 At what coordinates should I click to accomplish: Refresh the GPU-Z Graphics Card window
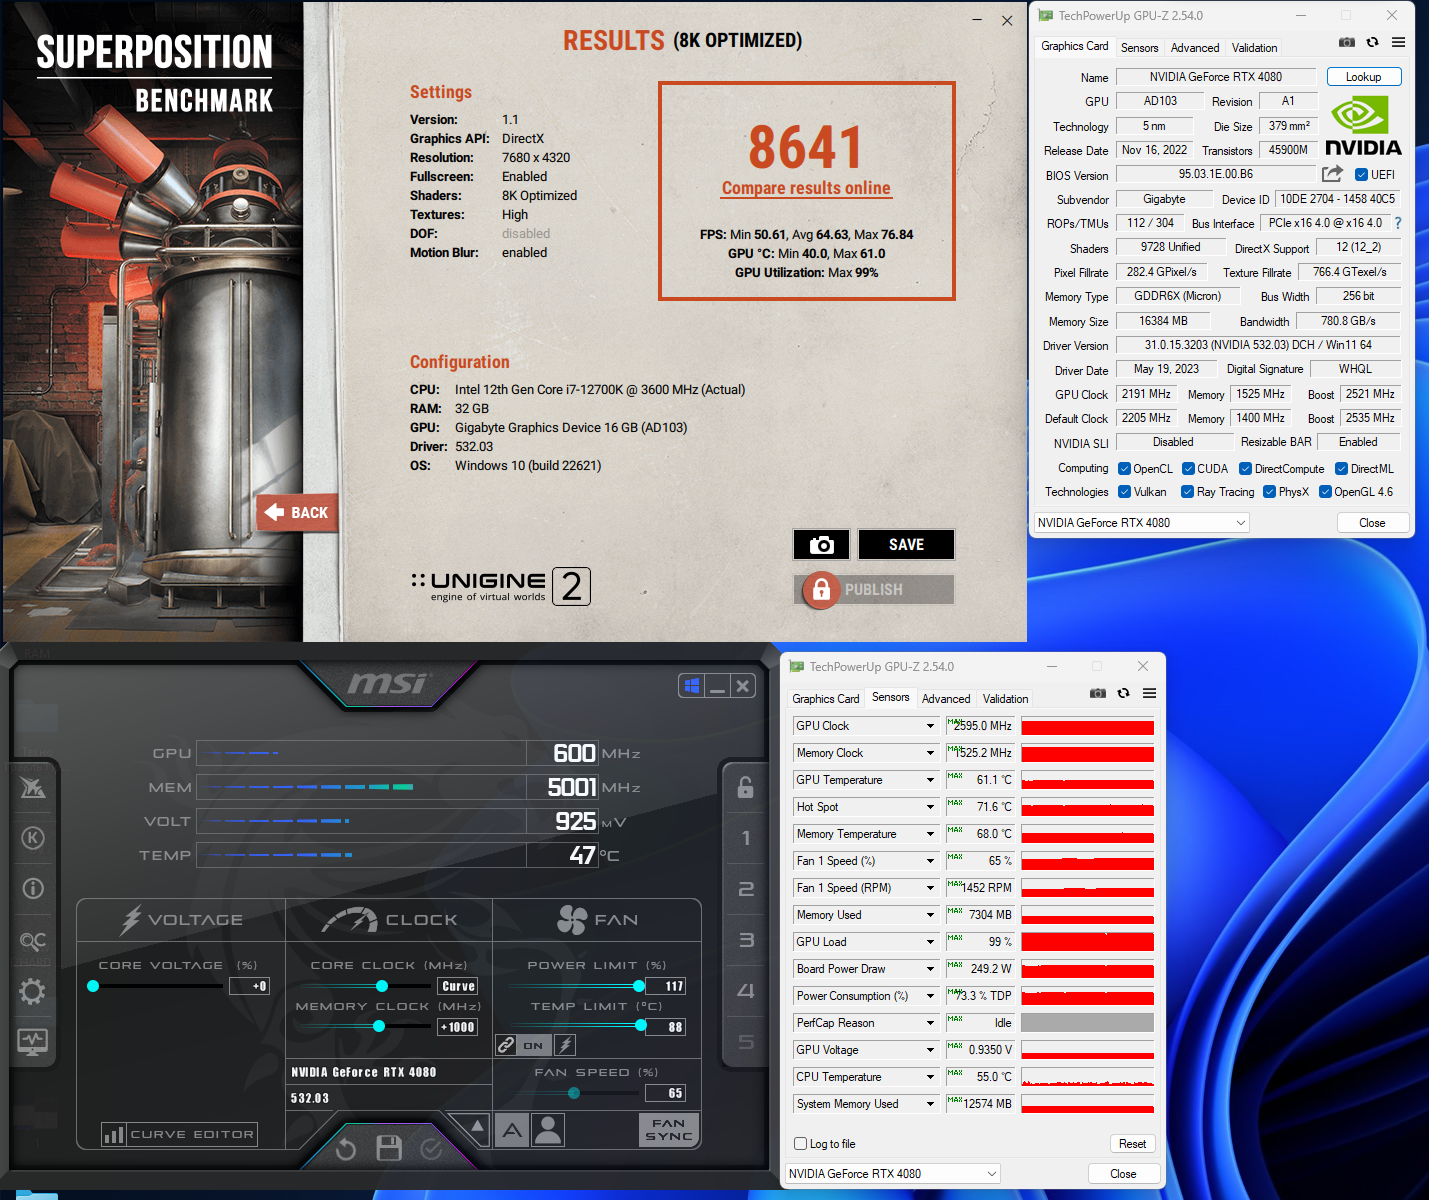coord(1372,42)
